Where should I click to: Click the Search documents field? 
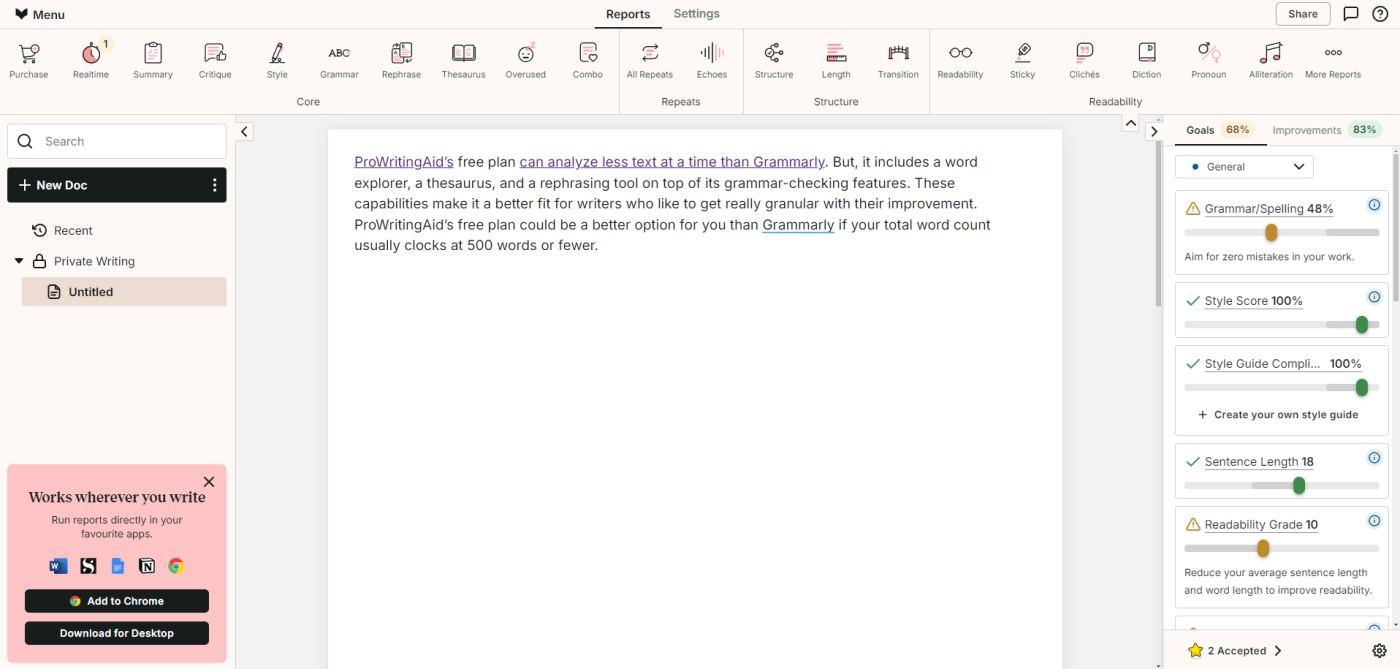point(117,141)
